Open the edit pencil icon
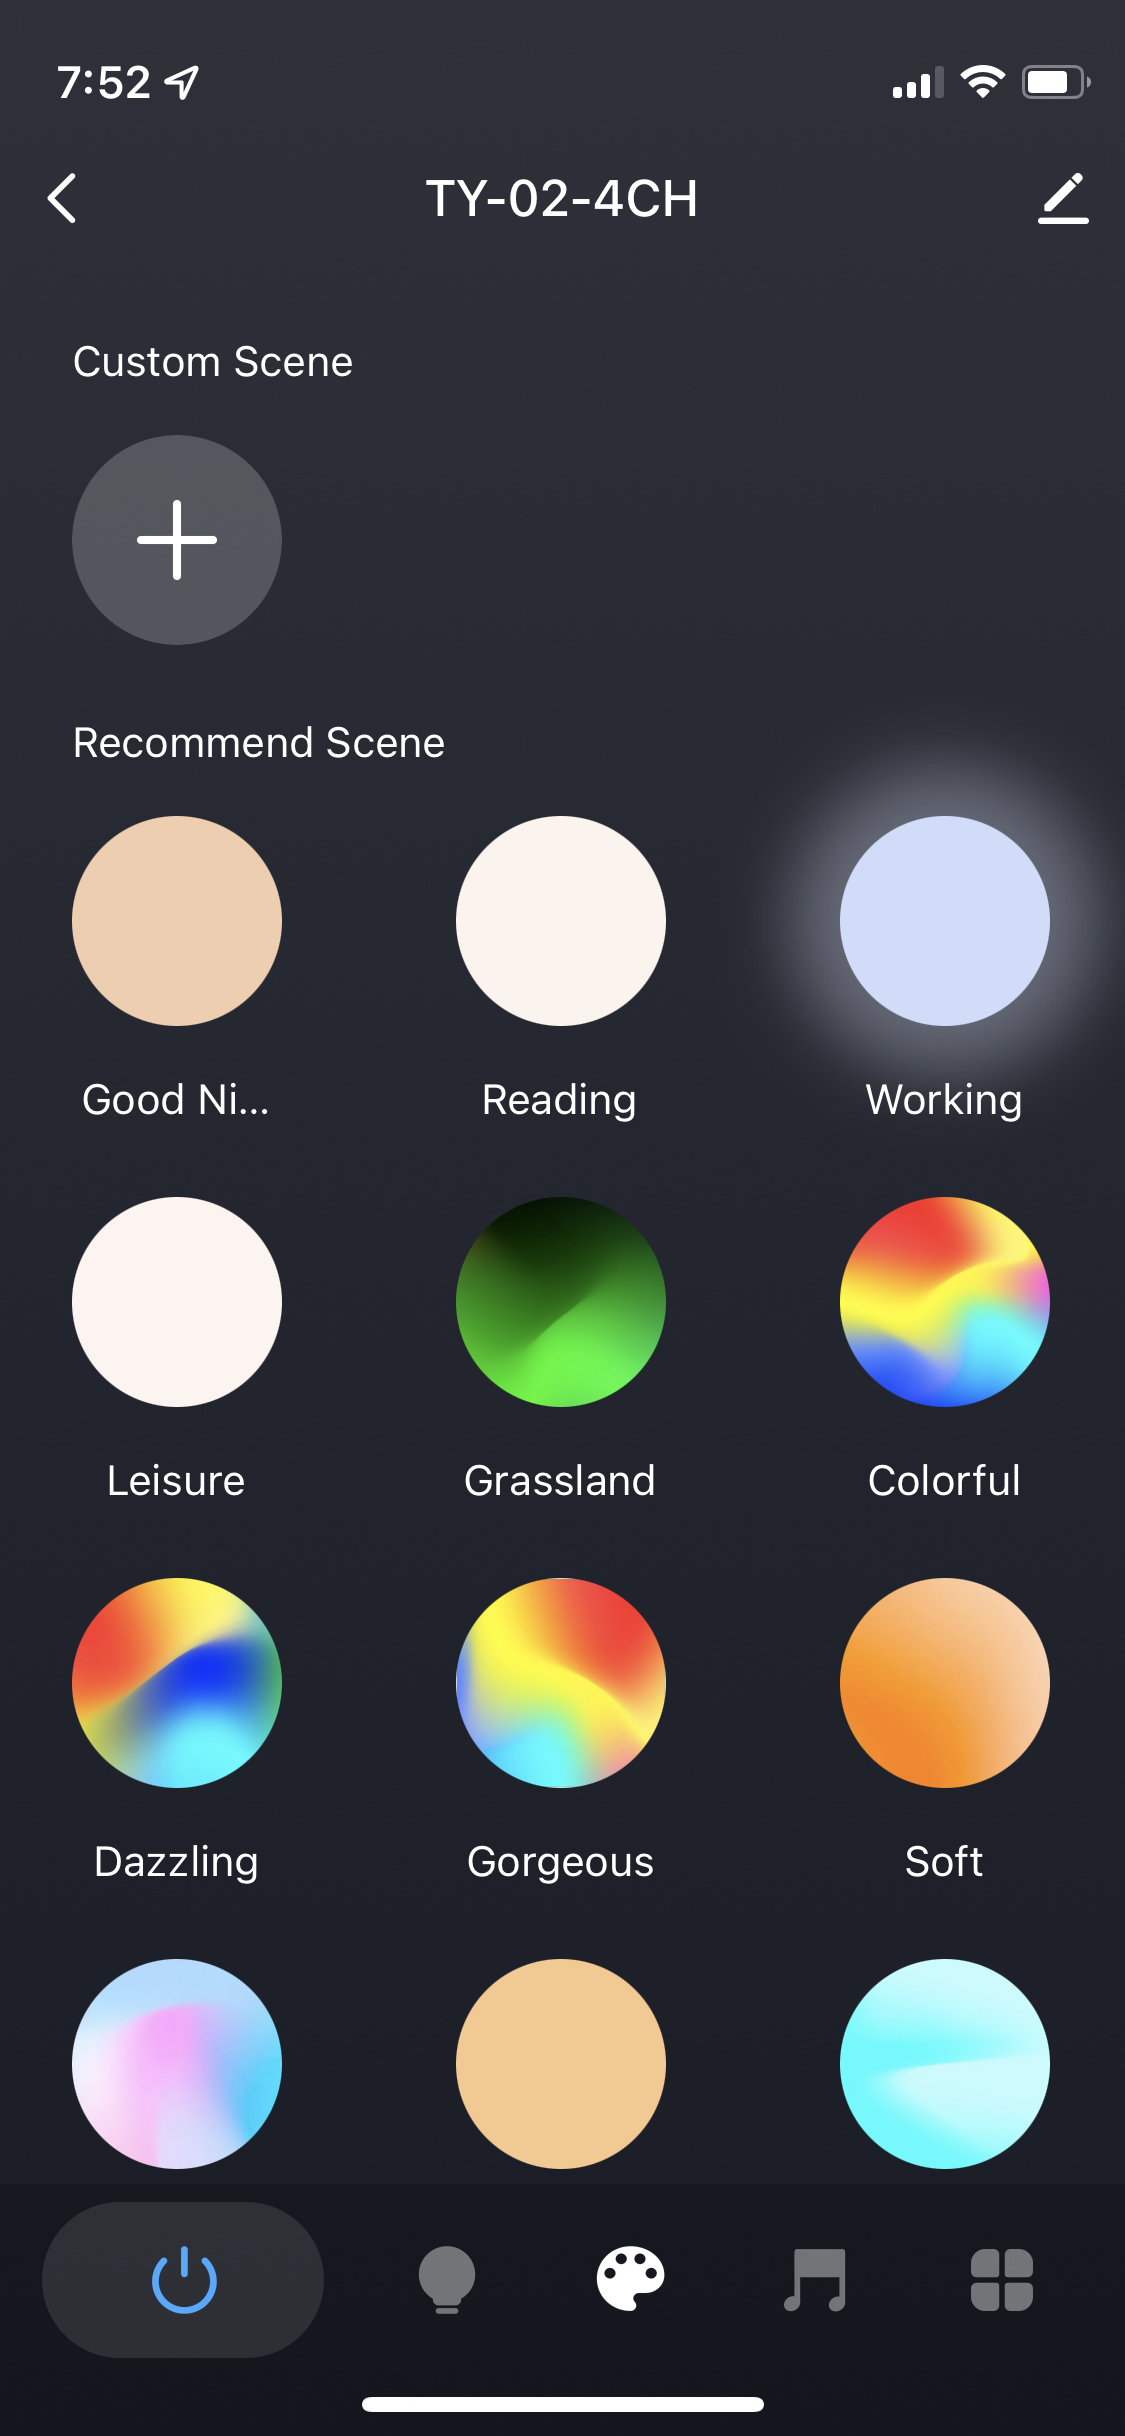 click(x=1063, y=198)
